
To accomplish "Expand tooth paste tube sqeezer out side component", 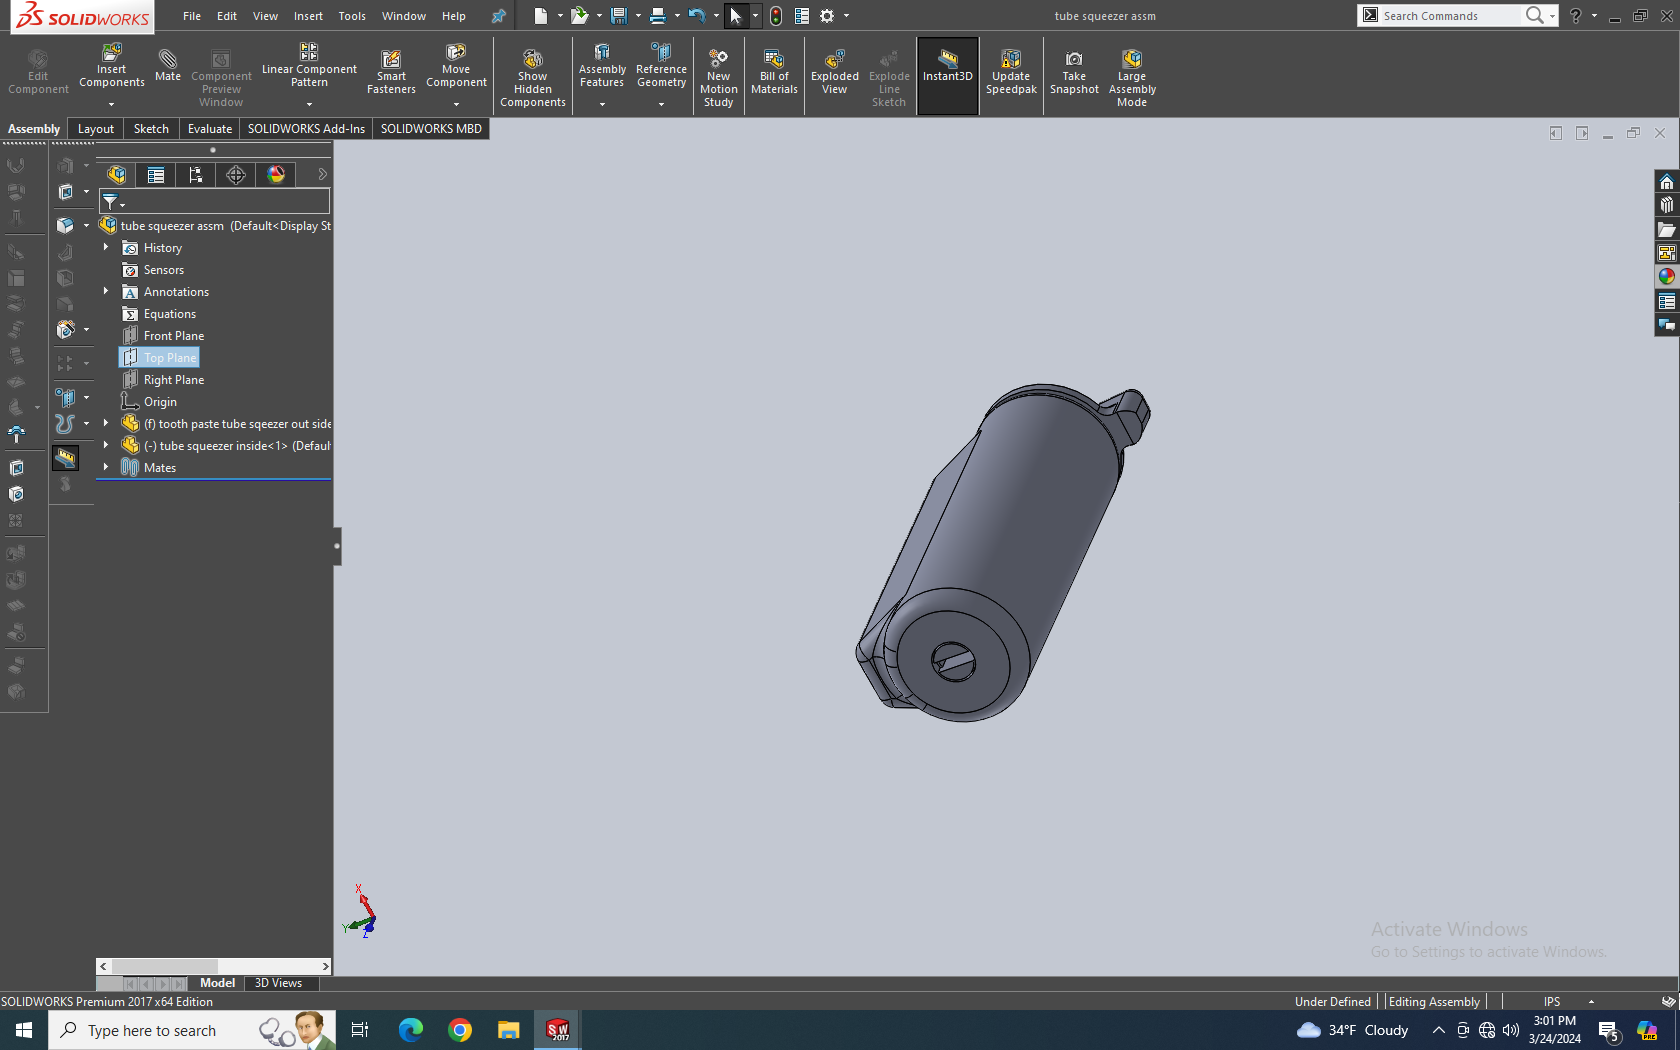I will click(x=106, y=423).
